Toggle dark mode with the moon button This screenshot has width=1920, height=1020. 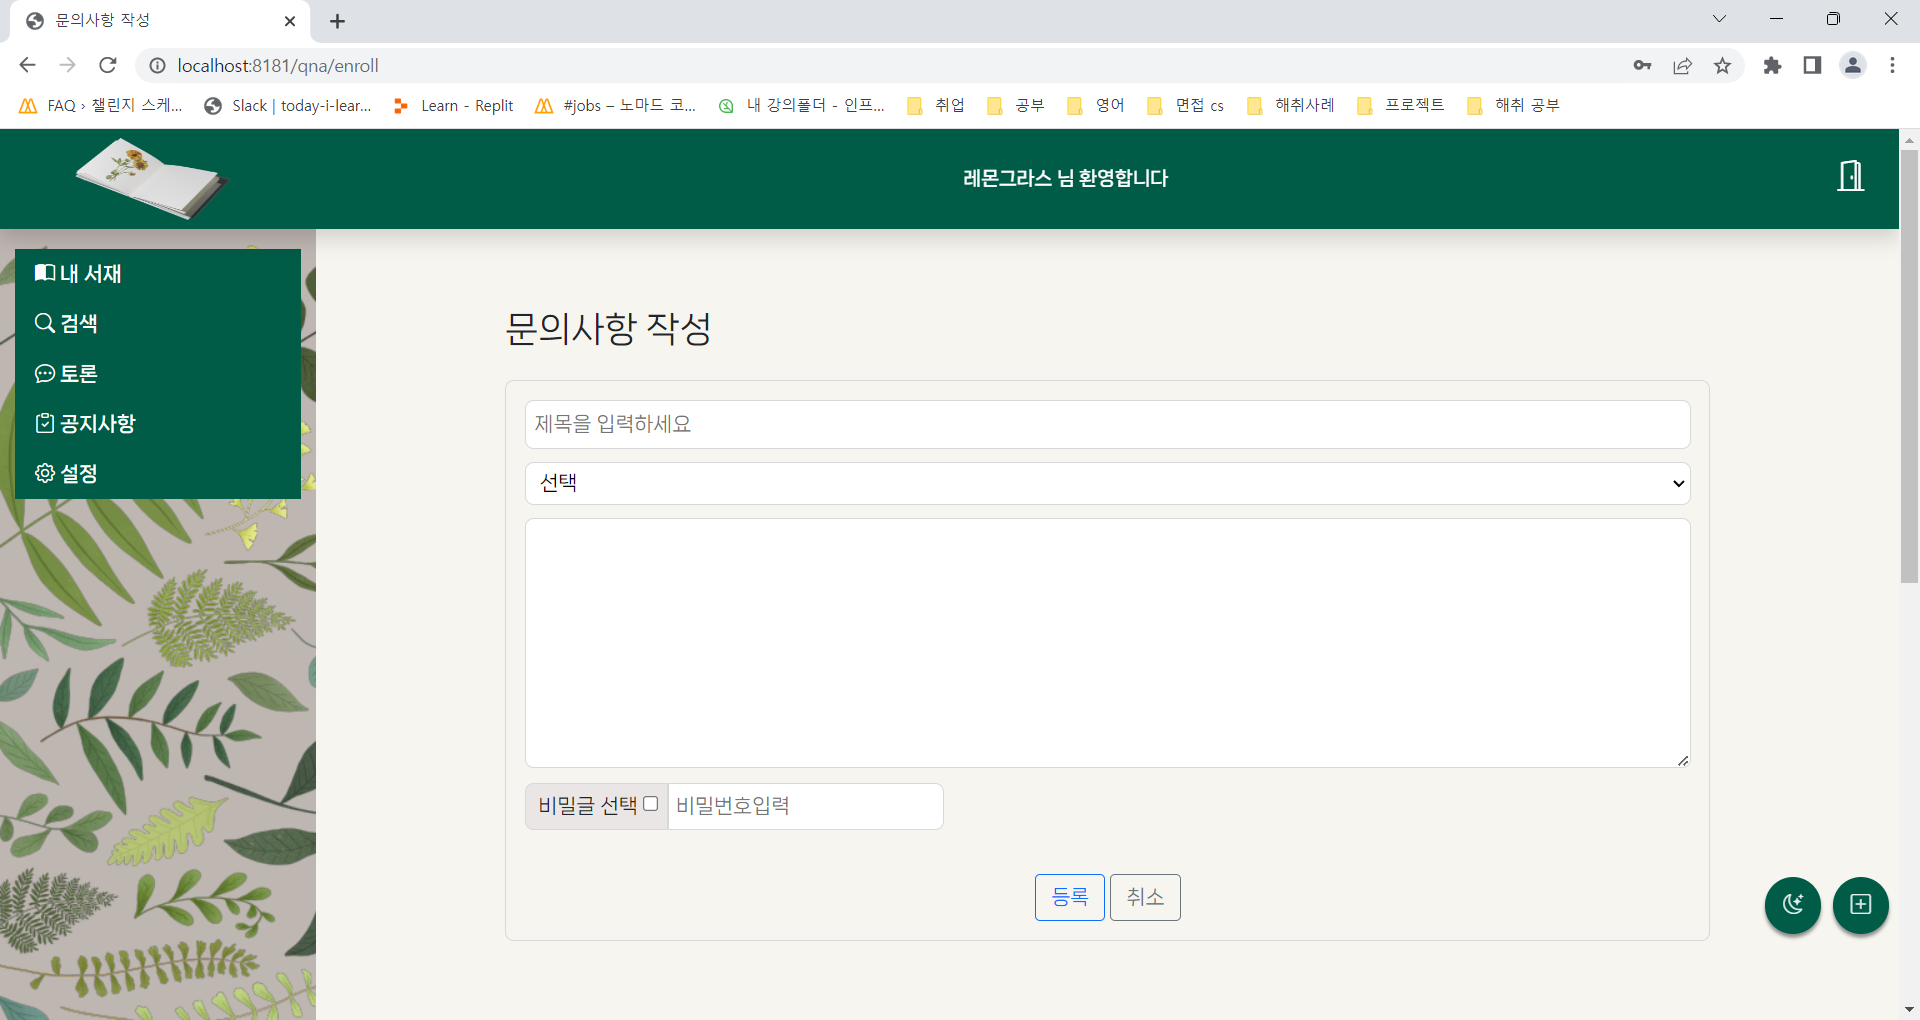point(1792,905)
